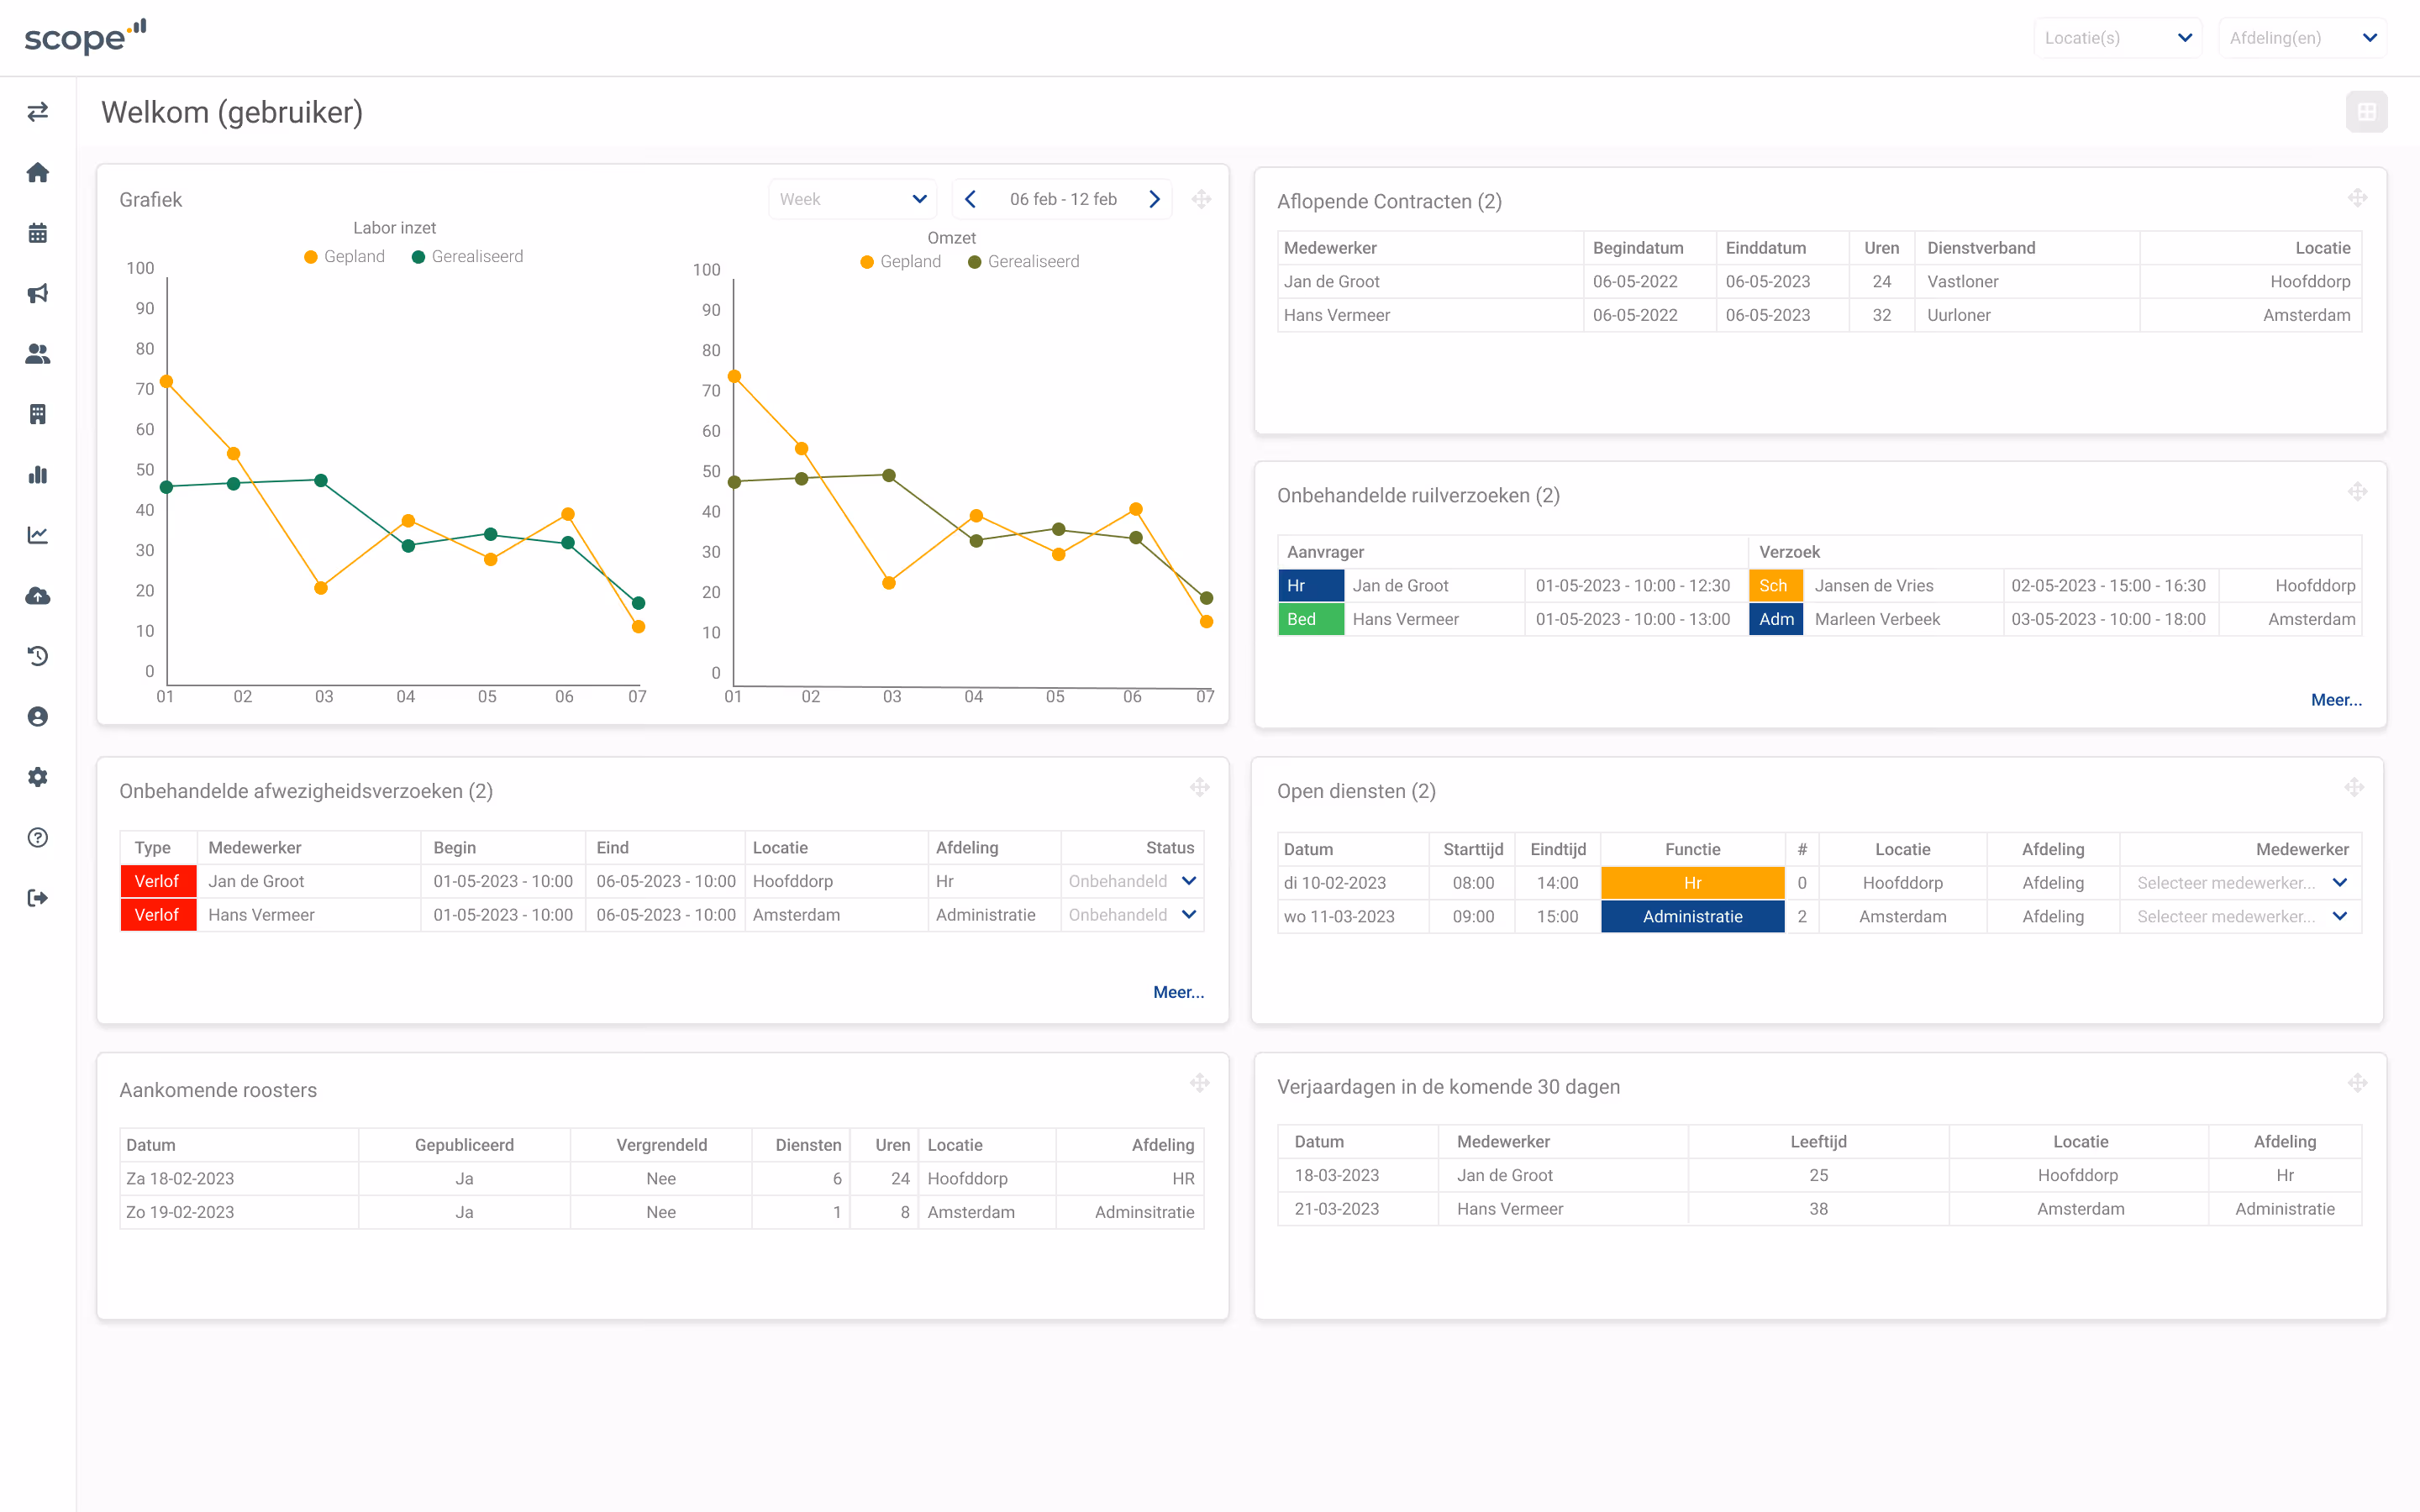
Task: Expand the Week period dropdown
Action: click(x=852, y=199)
